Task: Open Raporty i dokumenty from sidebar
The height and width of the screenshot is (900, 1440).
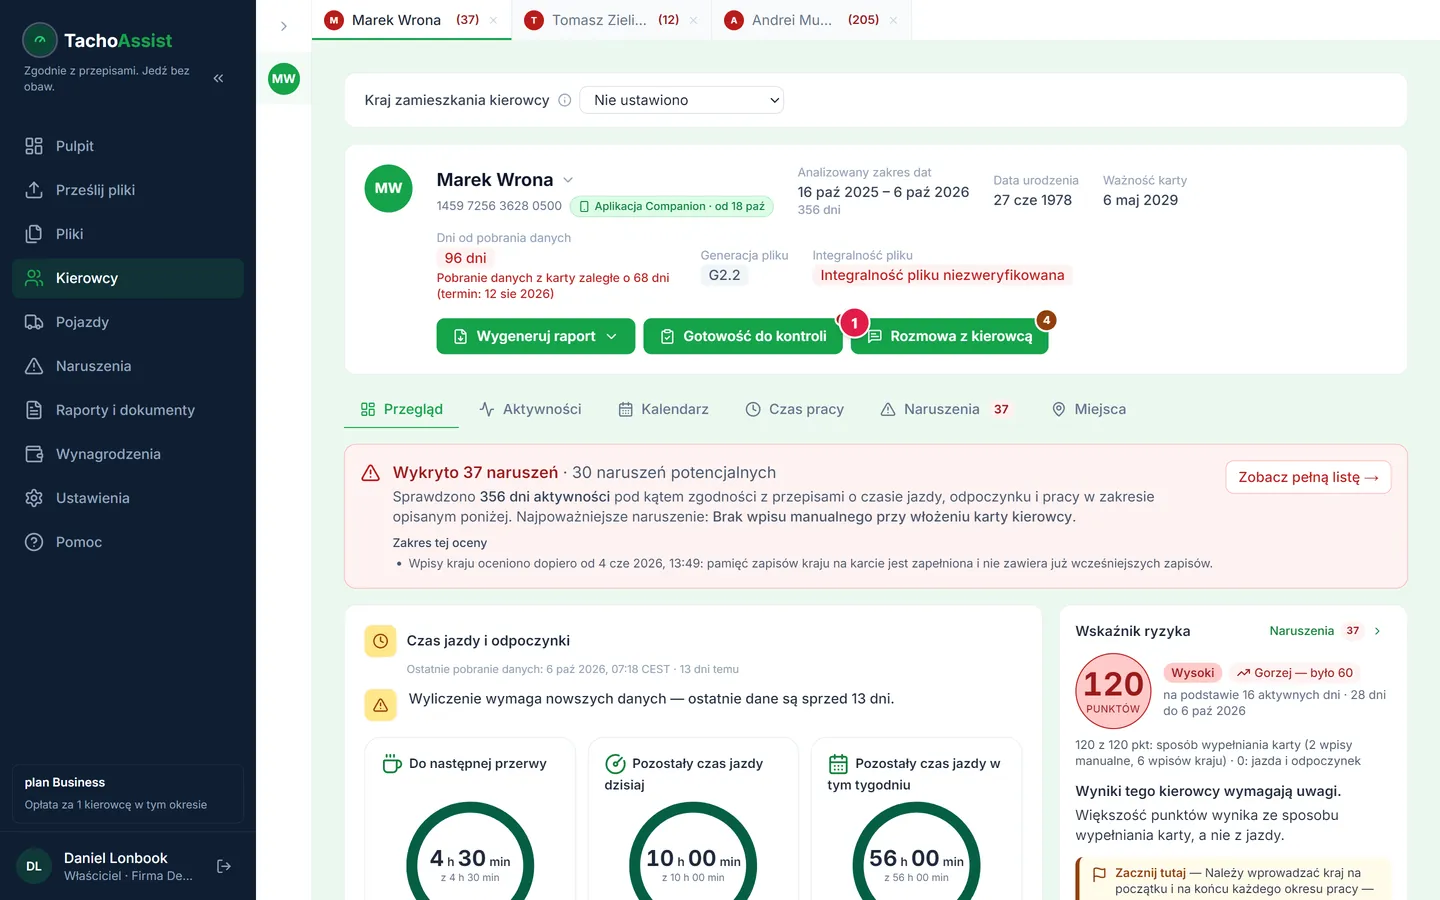Action: [x=128, y=410]
